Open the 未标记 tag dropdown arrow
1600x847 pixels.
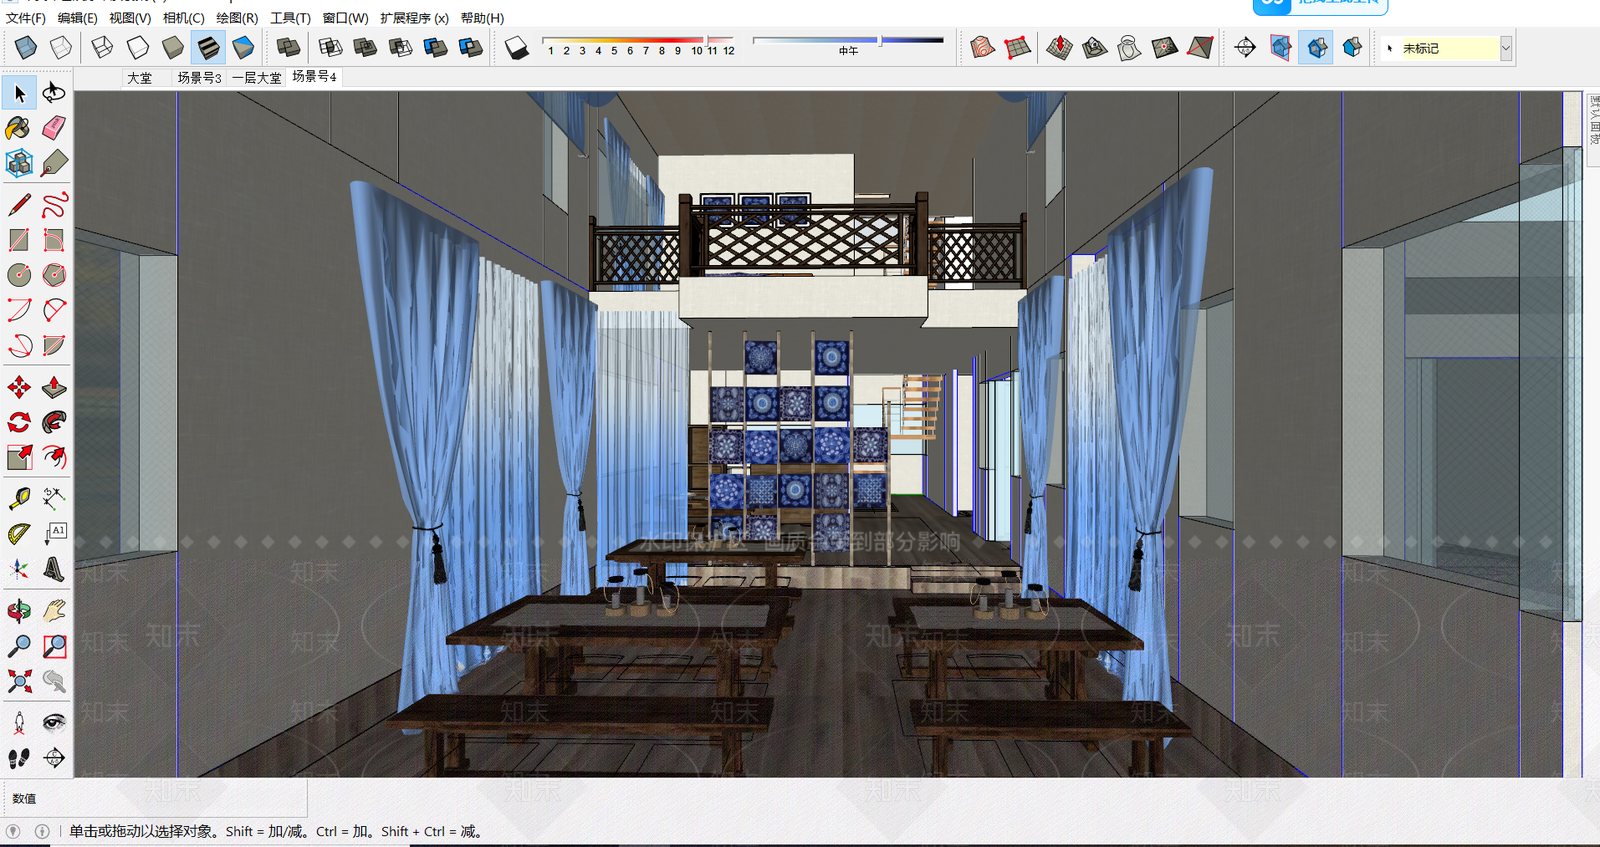[1505, 48]
